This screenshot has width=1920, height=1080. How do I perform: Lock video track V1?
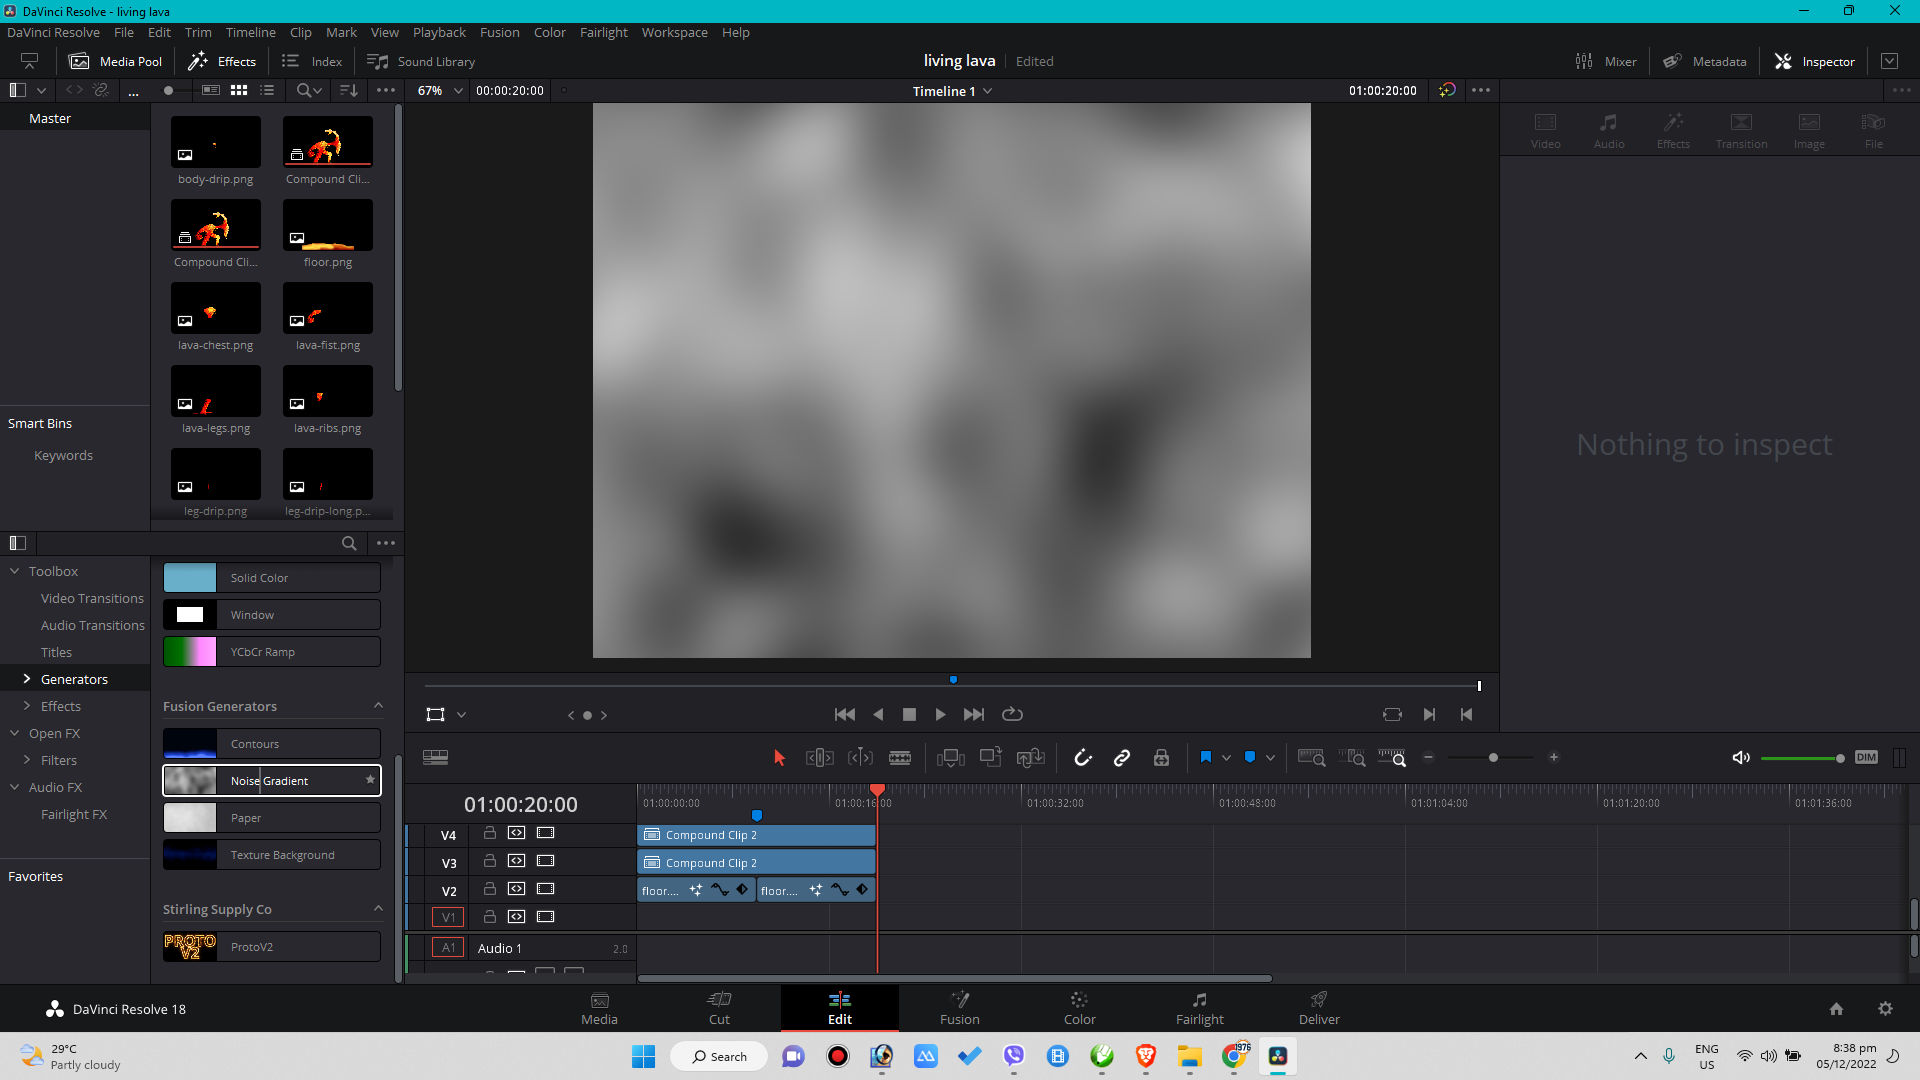[x=490, y=917]
